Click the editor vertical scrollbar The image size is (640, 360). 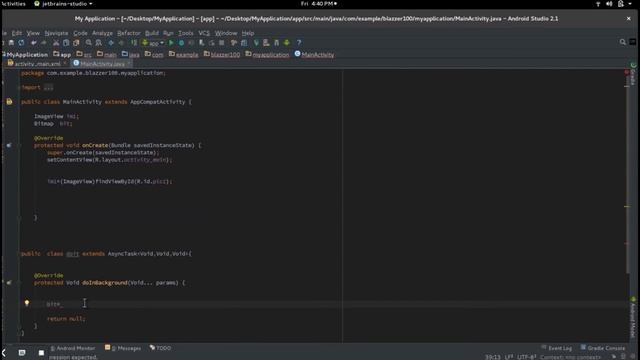(627, 171)
